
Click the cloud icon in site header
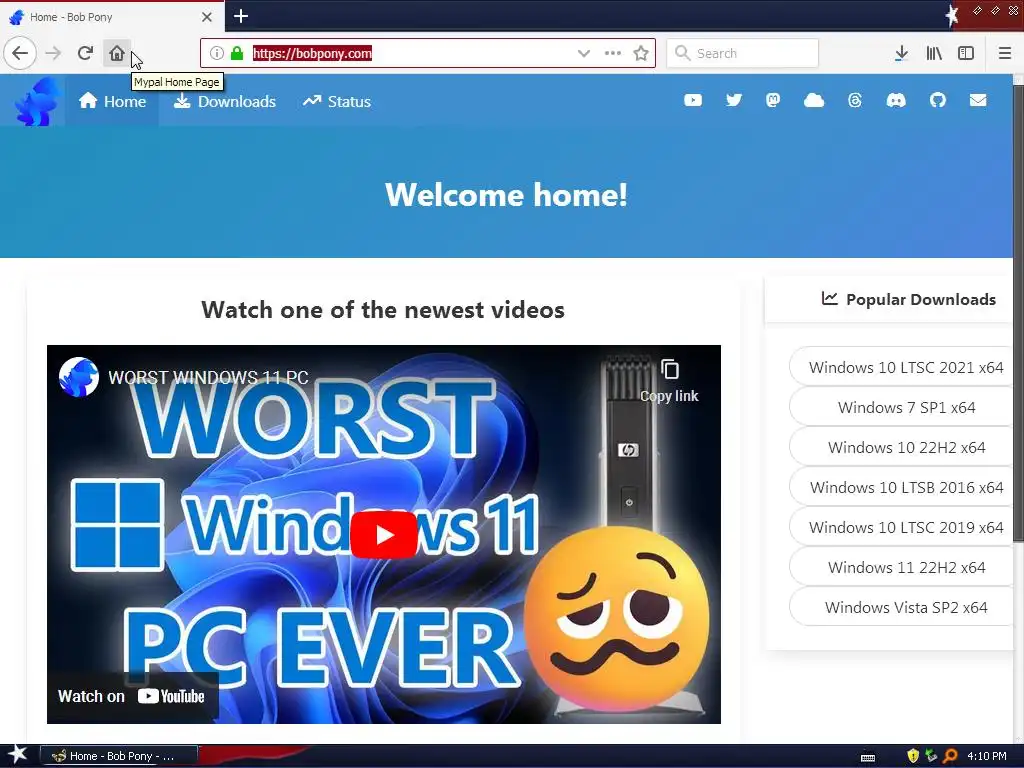click(814, 100)
